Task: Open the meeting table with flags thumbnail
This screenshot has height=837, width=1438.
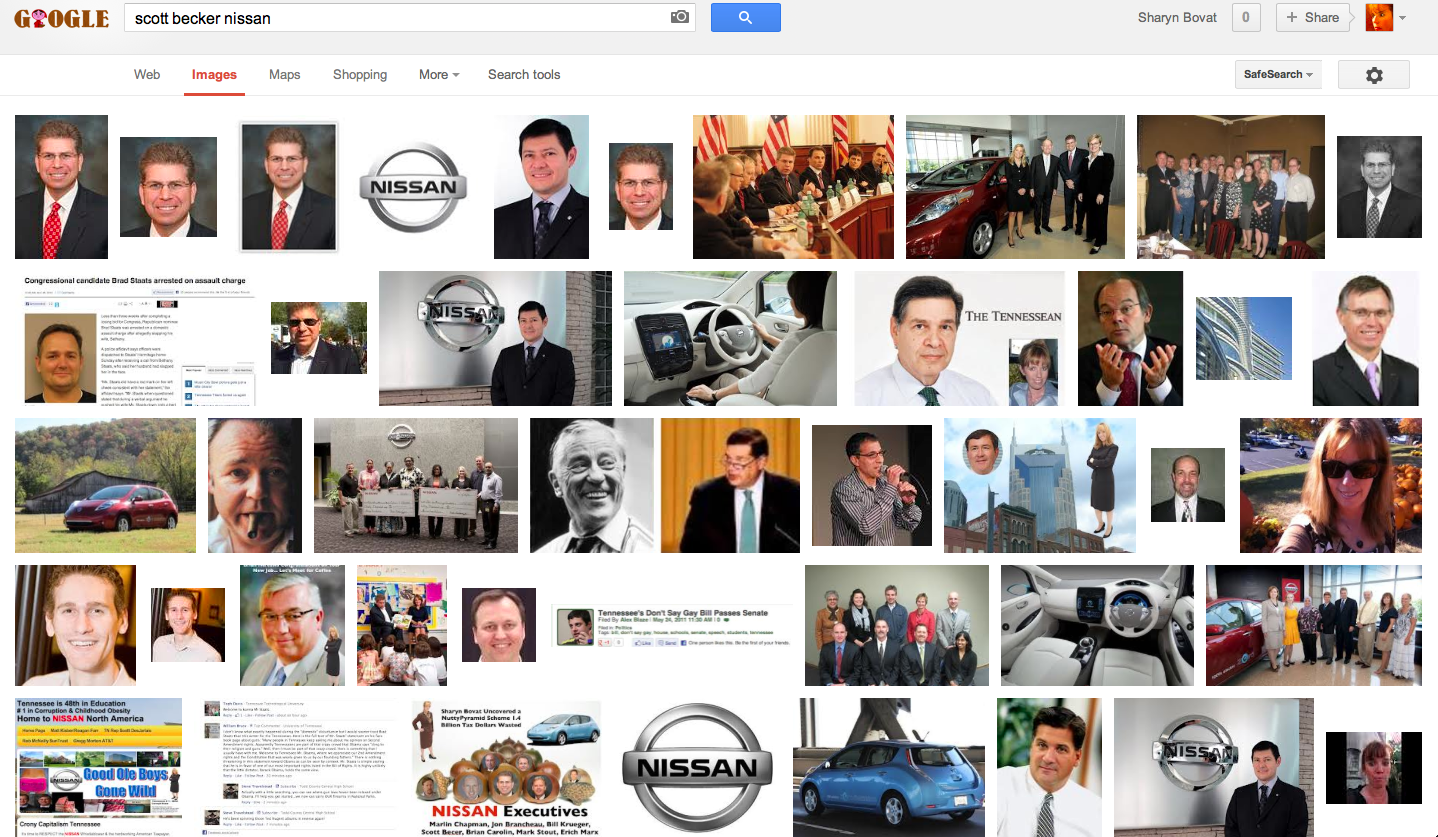Action: [793, 187]
